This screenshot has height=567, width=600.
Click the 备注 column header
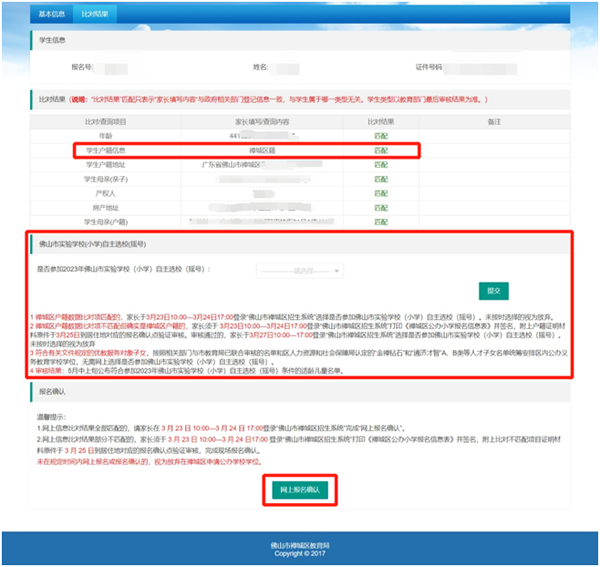pyautogui.click(x=492, y=122)
